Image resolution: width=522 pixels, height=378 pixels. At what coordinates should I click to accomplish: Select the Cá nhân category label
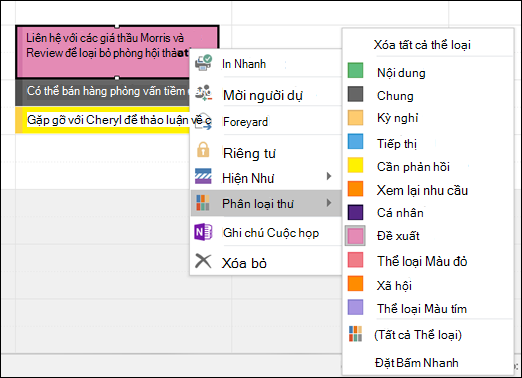click(400, 213)
